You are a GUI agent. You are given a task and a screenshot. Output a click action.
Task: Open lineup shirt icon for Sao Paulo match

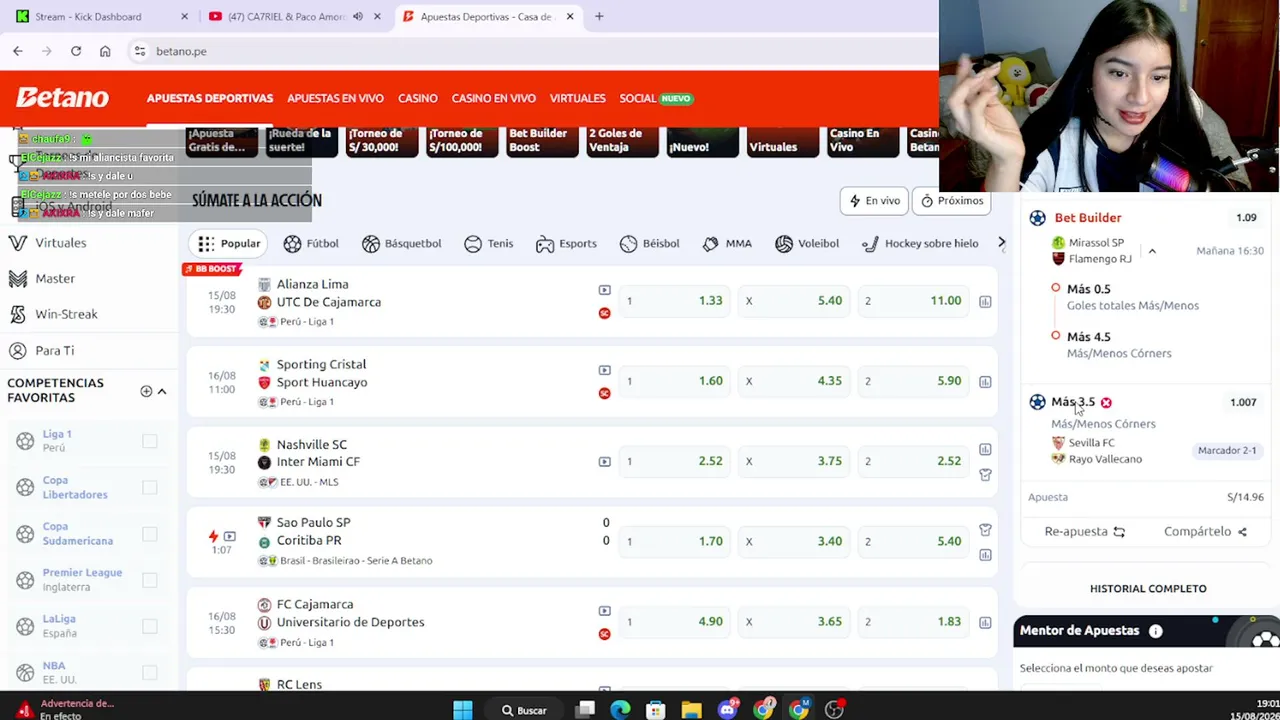[x=985, y=530]
